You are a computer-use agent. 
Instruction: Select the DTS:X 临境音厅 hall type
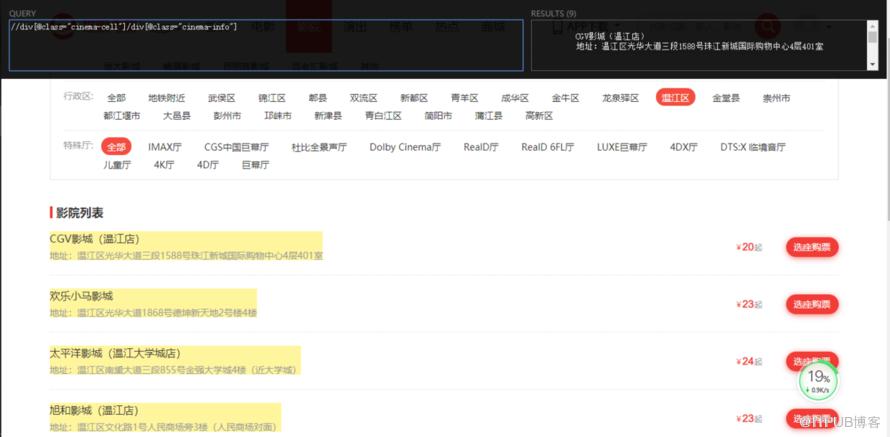[x=753, y=148]
